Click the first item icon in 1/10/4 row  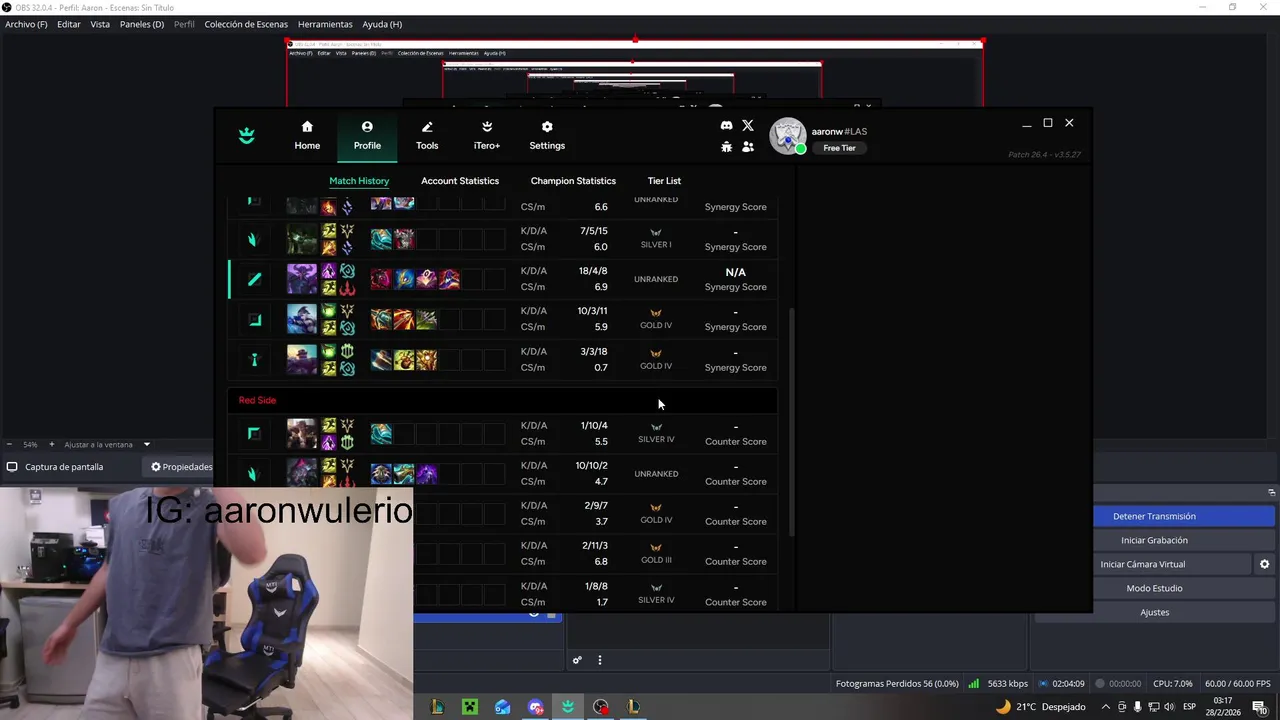click(x=381, y=433)
